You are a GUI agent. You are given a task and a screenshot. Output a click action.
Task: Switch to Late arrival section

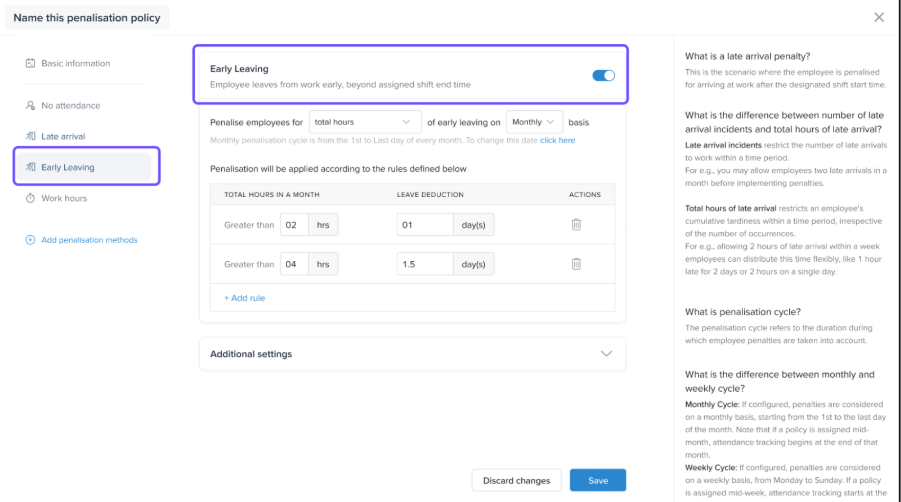click(63, 136)
